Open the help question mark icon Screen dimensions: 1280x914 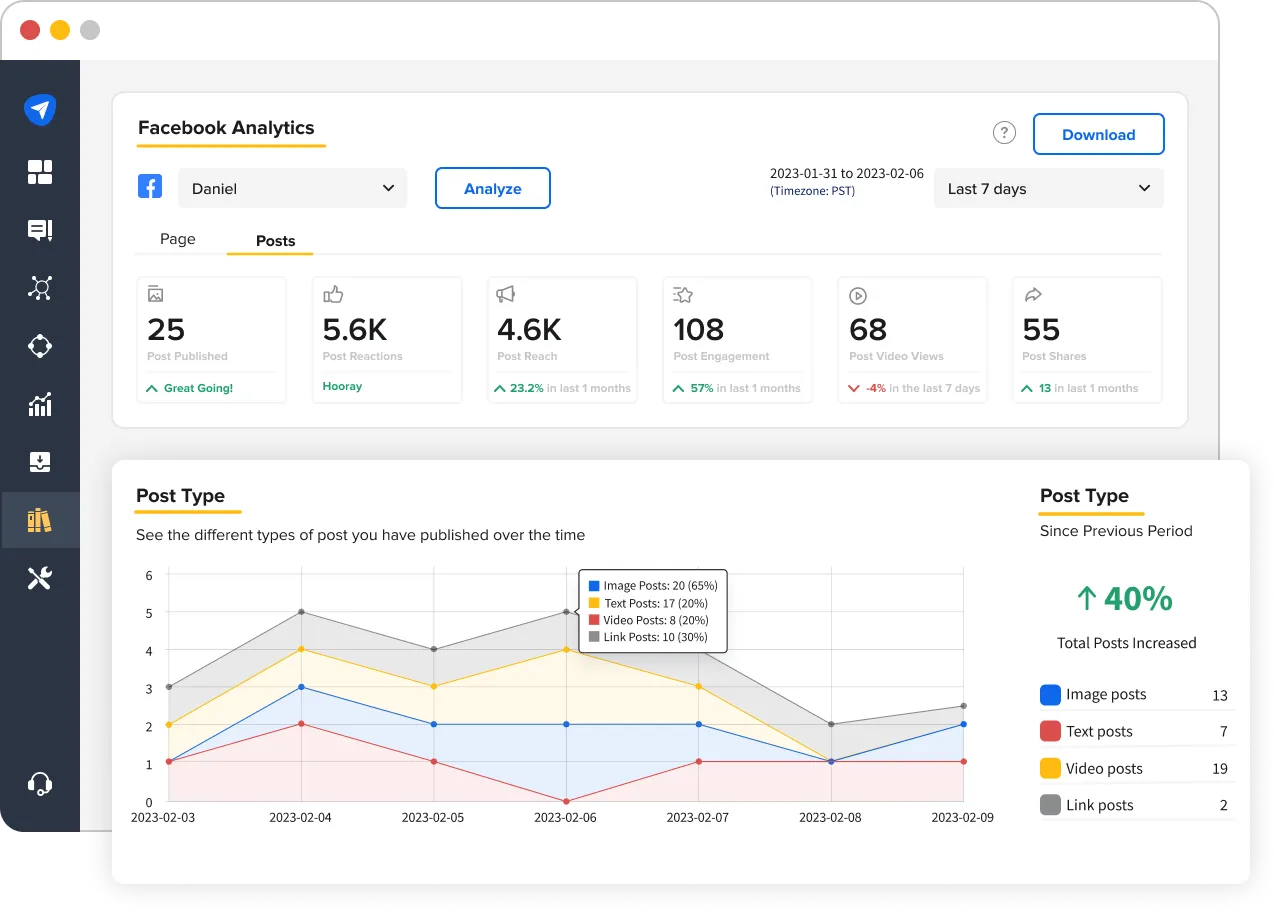pos(1004,132)
